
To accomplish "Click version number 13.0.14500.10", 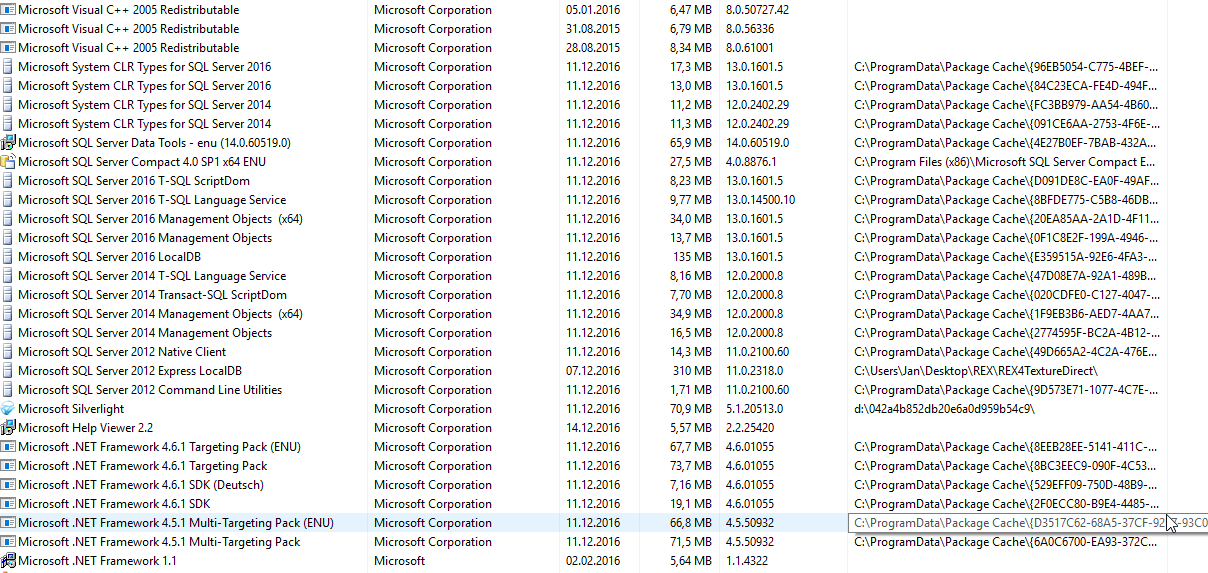I will click(x=761, y=200).
